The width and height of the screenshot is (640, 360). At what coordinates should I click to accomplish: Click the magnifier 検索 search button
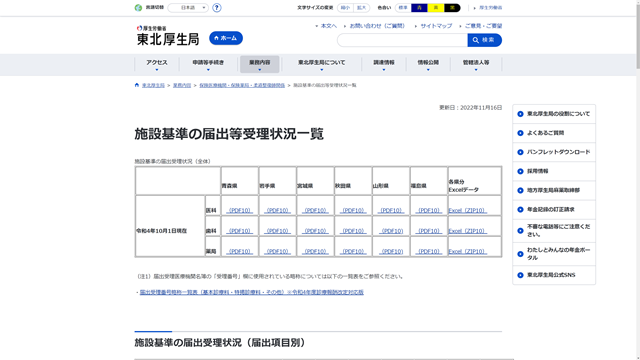(484, 40)
